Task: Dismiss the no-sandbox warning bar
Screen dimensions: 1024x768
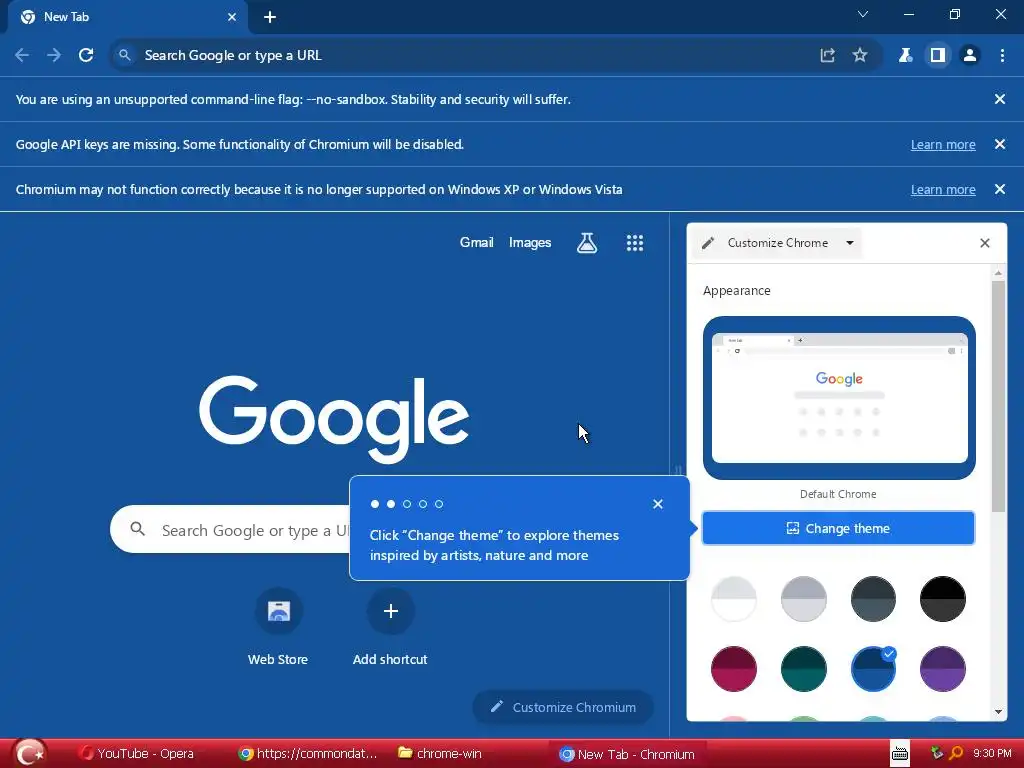Action: pyautogui.click(x=1000, y=99)
